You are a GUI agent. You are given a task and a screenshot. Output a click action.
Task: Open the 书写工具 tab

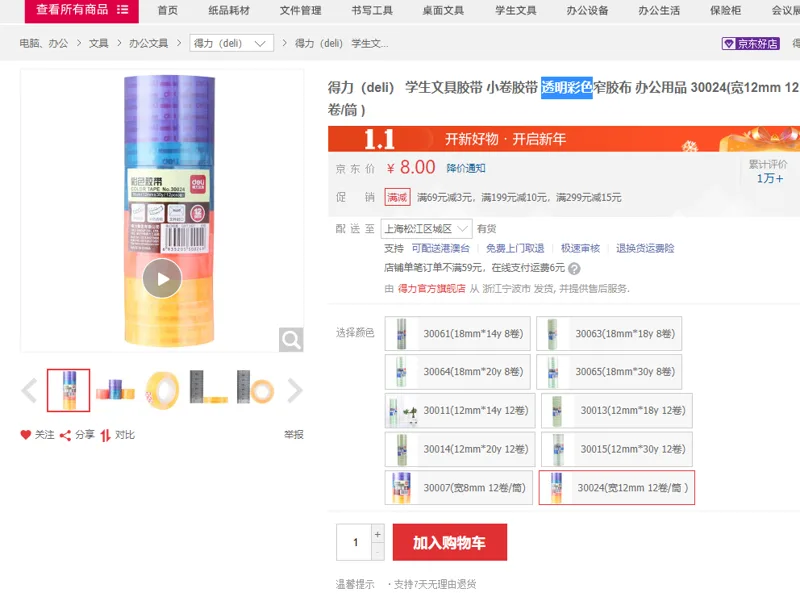coord(372,10)
